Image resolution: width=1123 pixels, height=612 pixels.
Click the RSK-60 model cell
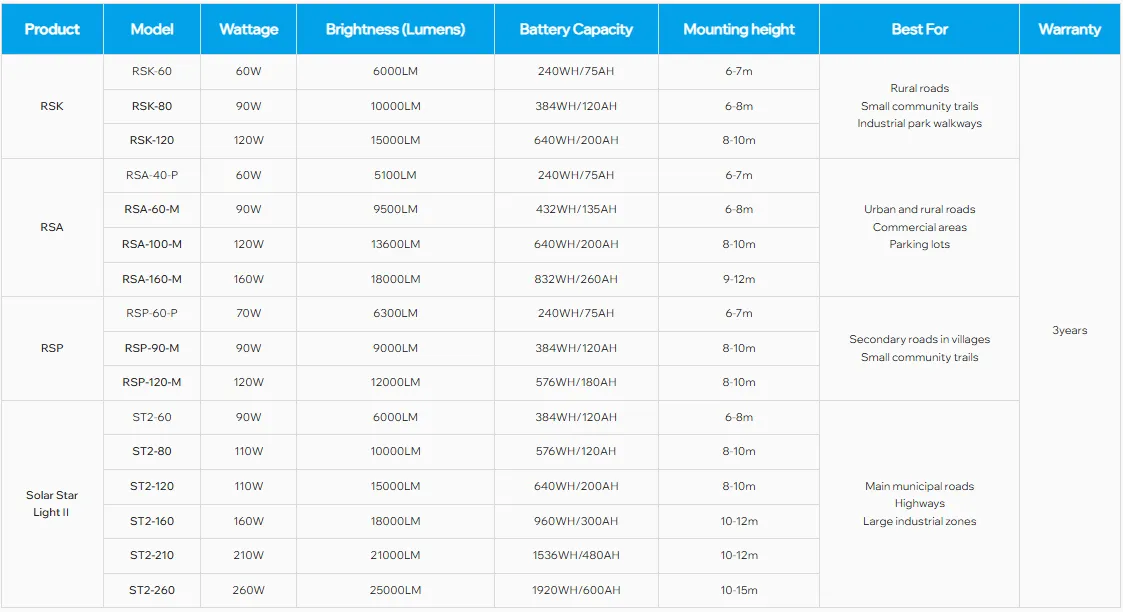point(152,72)
